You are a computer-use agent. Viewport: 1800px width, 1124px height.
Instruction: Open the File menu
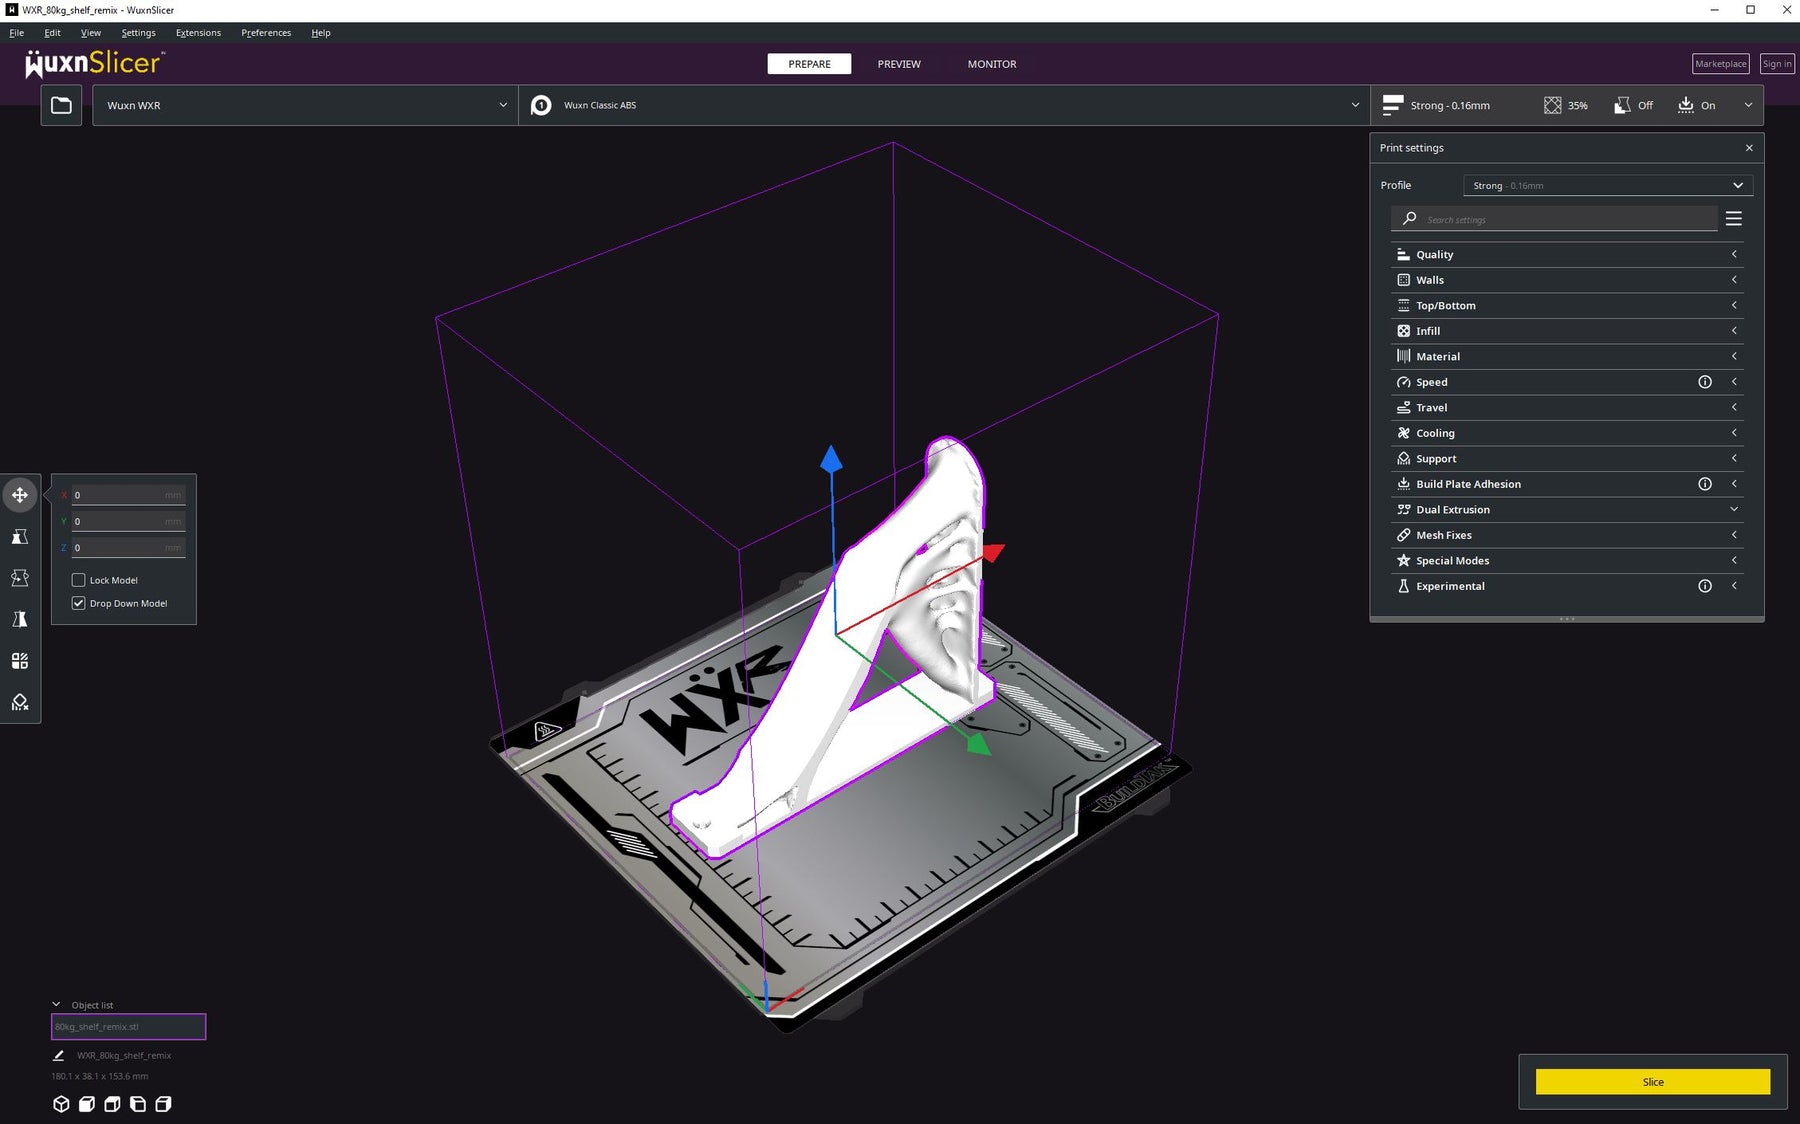[x=17, y=33]
